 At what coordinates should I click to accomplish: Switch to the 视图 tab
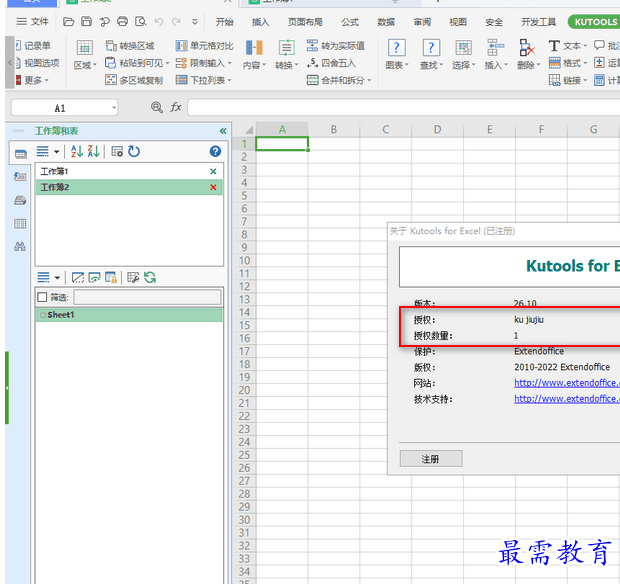click(458, 22)
